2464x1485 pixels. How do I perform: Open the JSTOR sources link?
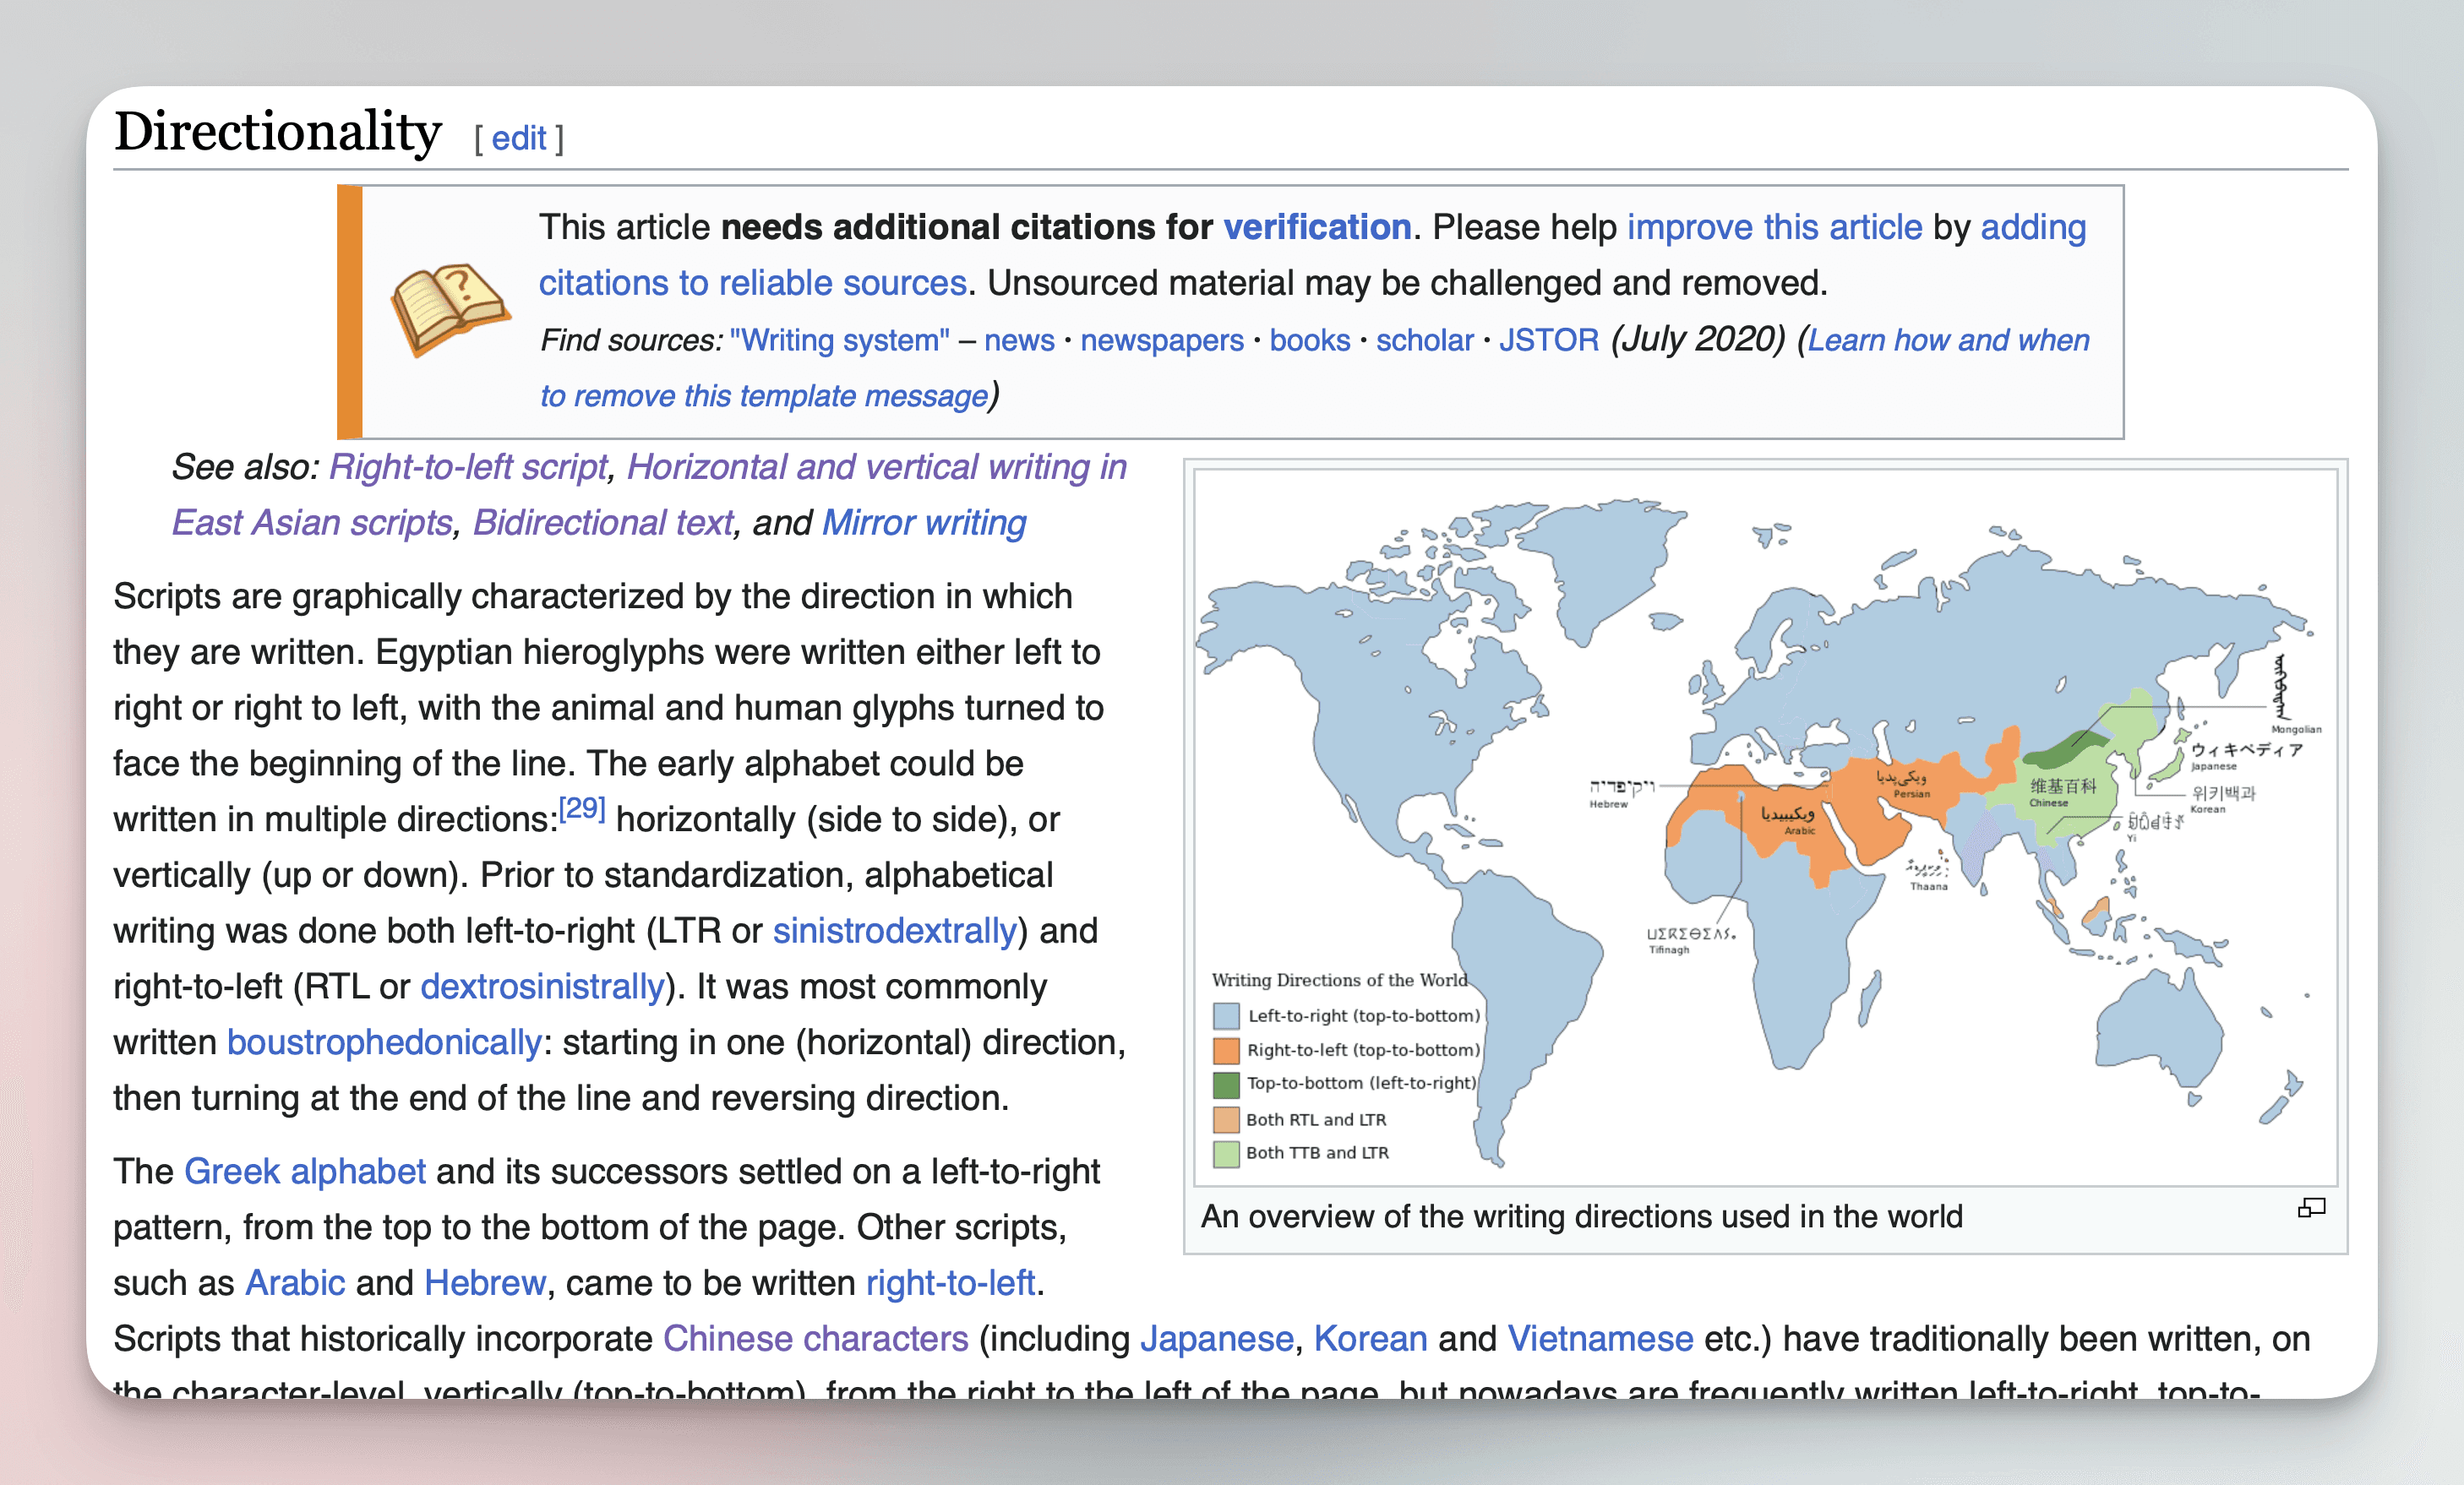(x=1548, y=340)
